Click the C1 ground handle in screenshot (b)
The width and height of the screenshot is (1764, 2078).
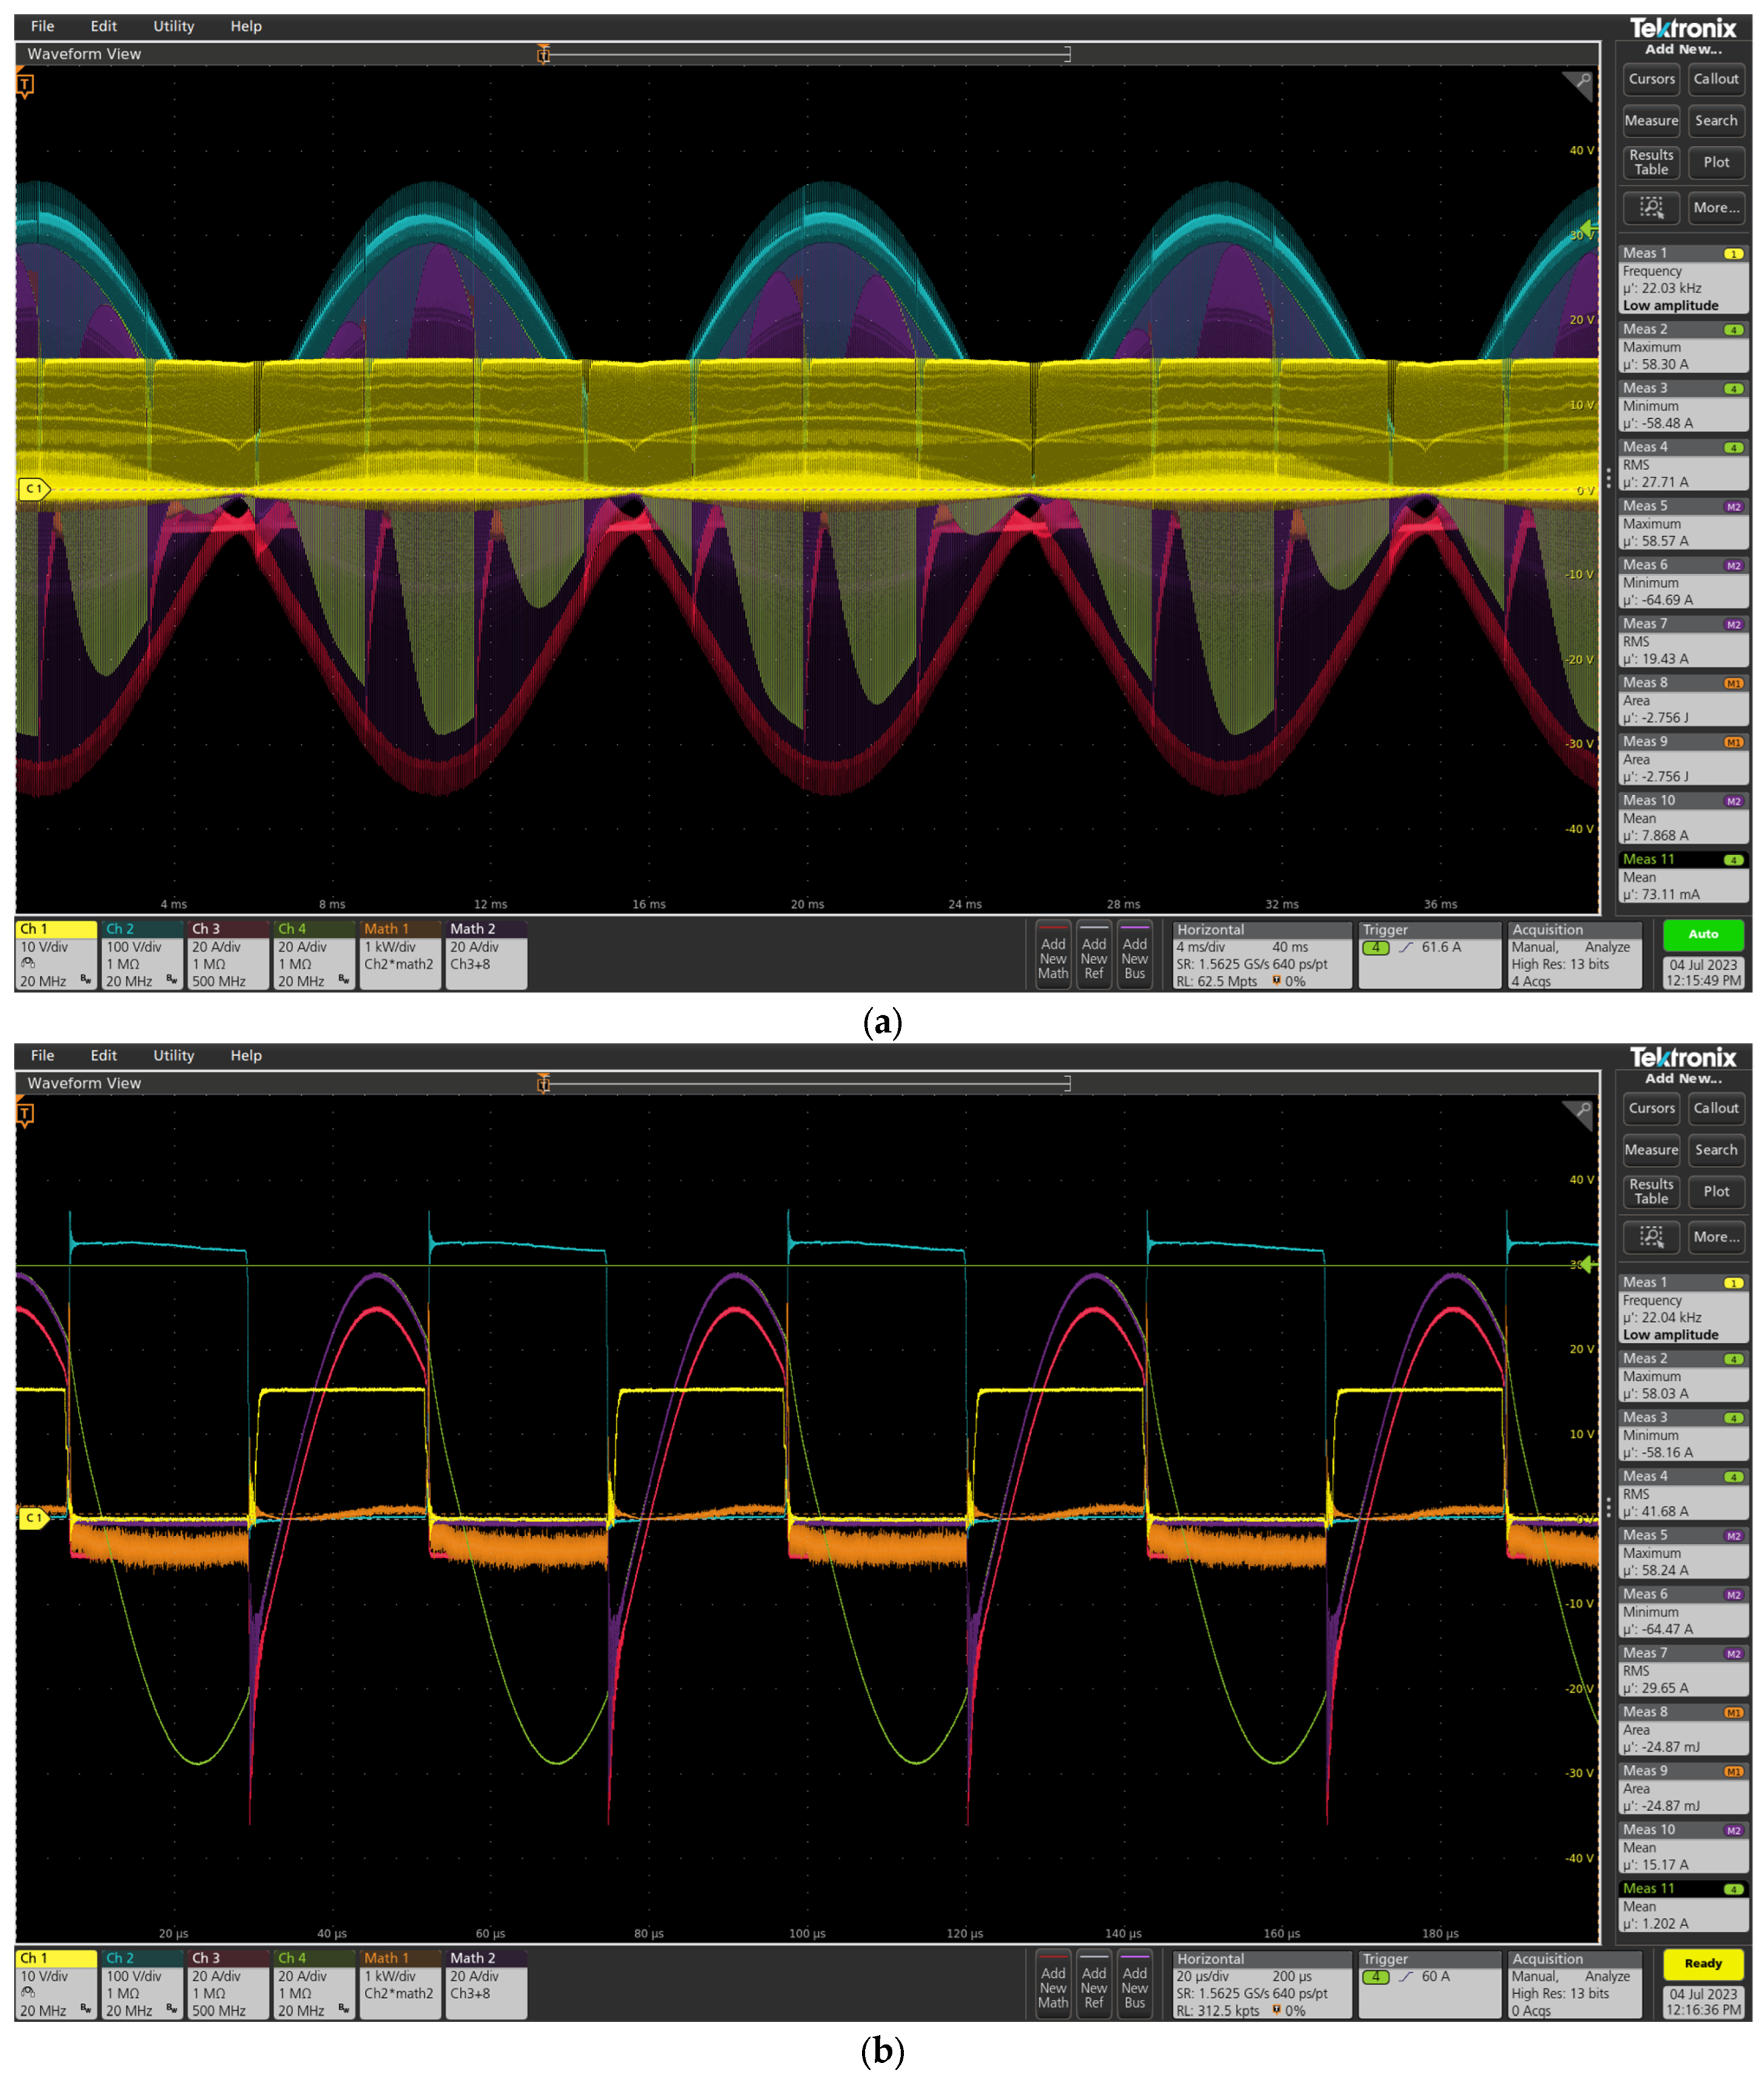(33, 1517)
